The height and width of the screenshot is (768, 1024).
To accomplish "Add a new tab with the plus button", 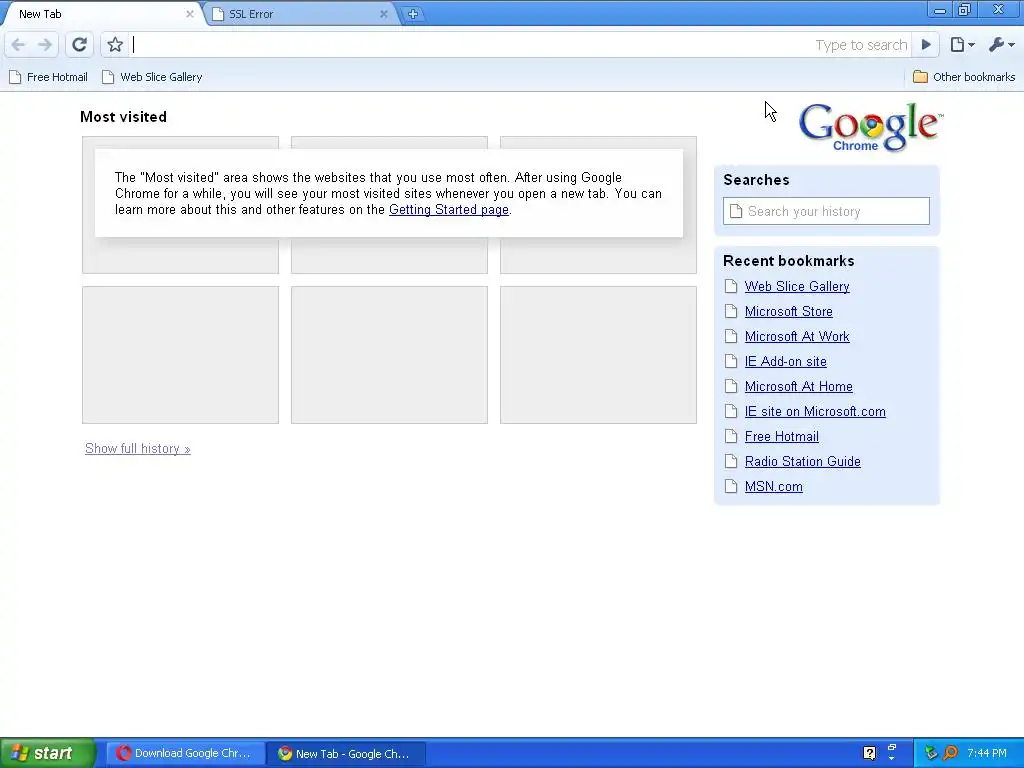I will coord(413,14).
